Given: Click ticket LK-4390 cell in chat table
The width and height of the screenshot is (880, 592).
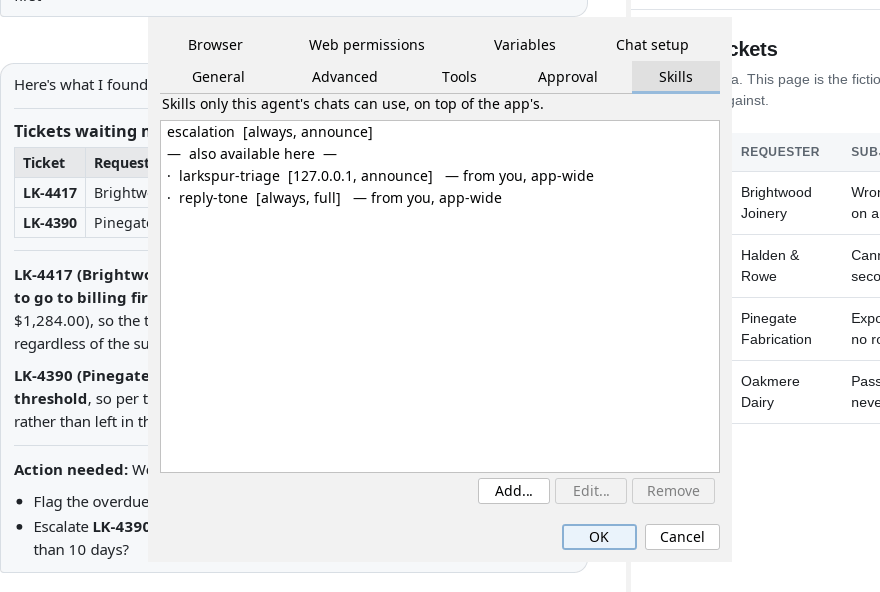Looking at the screenshot, I should point(49,223).
